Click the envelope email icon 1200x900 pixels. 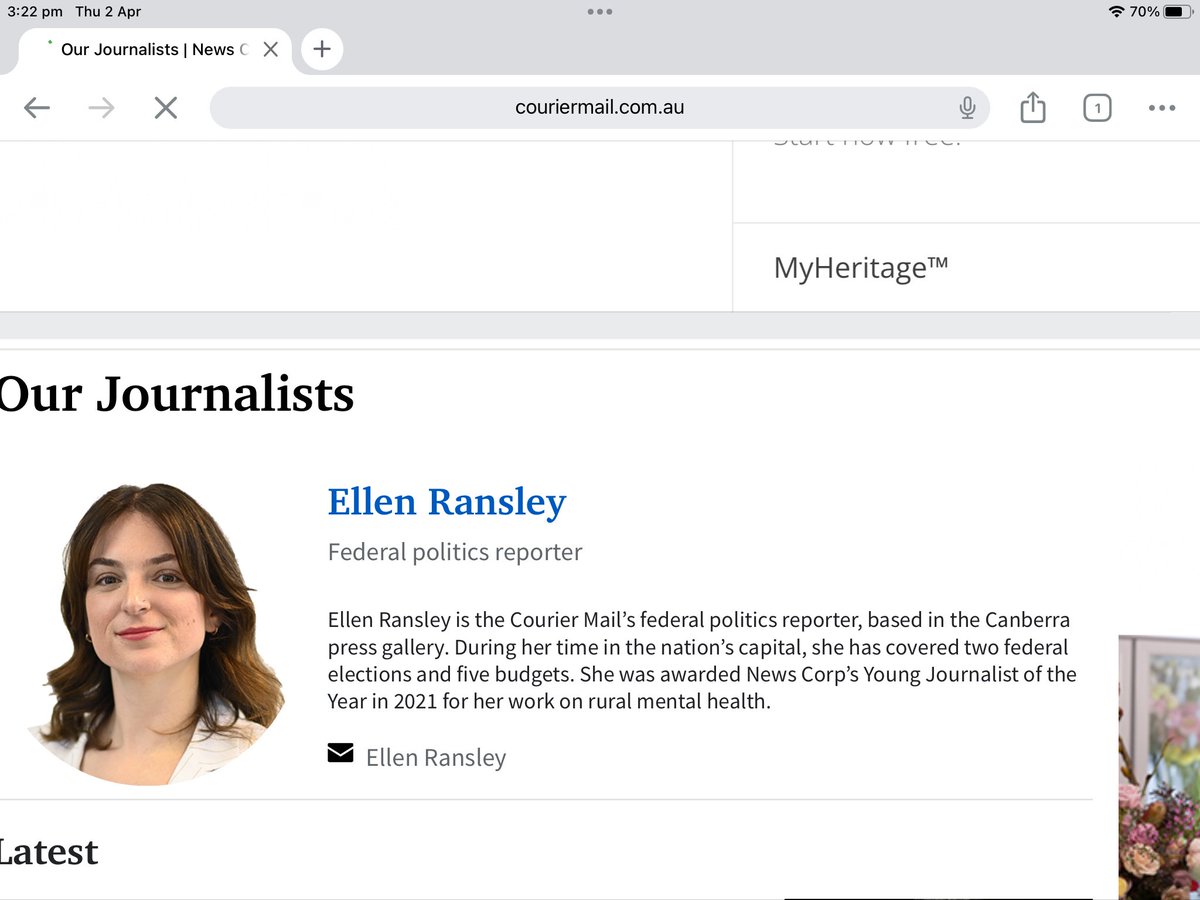pos(340,753)
